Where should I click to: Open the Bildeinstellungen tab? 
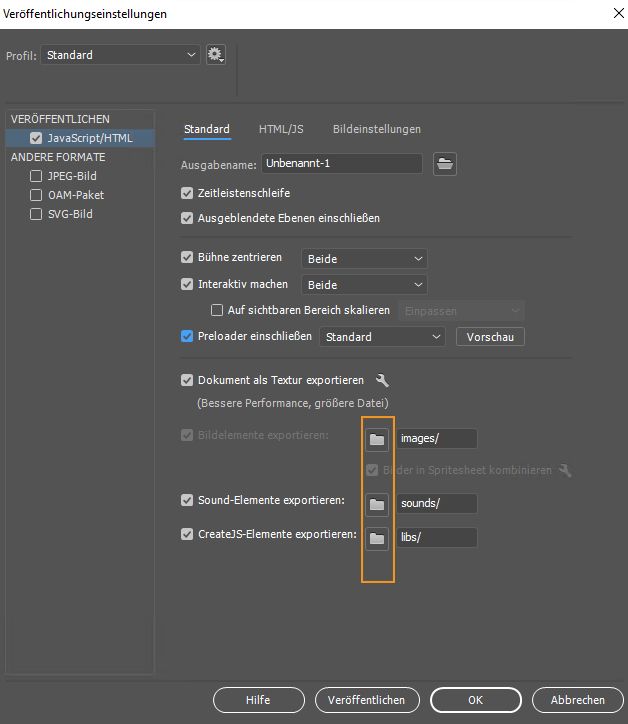coord(376,129)
